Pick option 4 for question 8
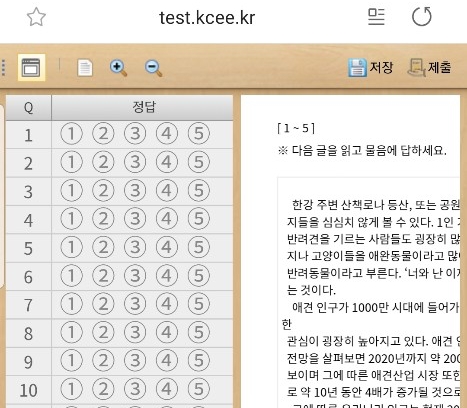 167,332
